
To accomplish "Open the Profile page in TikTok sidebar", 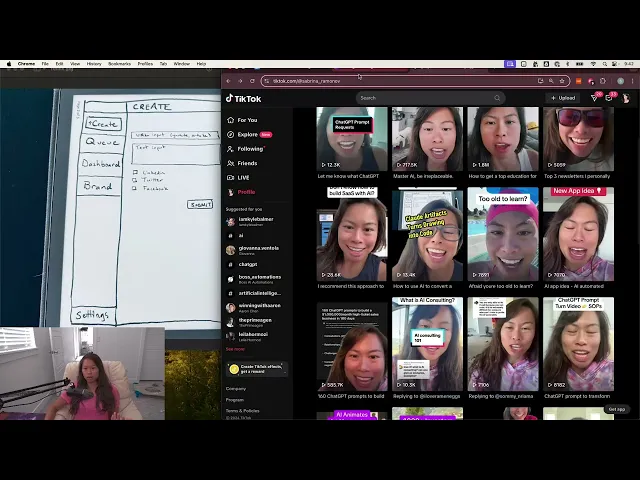I will [241, 192].
